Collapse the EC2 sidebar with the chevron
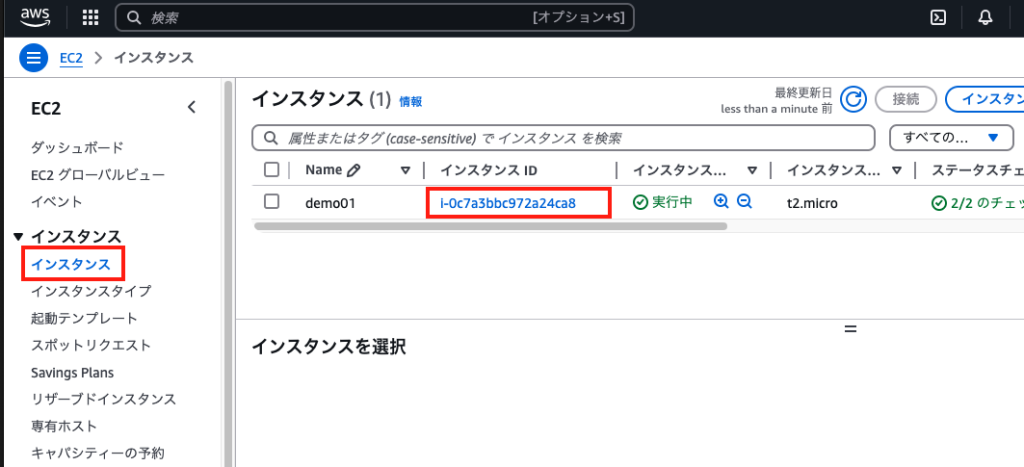Viewport: 1024px width, 467px height. [191, 108]
